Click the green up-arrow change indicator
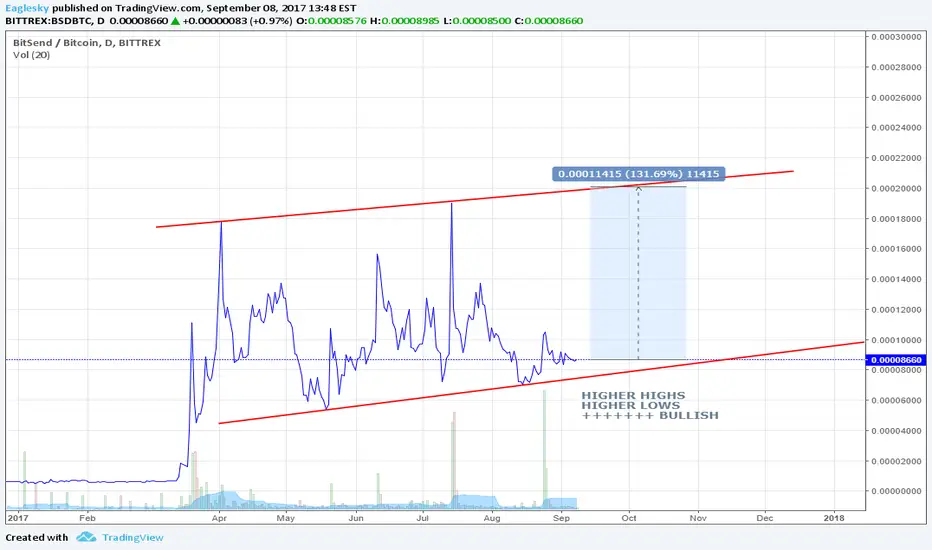932x550 pixels. click(175, 21)
